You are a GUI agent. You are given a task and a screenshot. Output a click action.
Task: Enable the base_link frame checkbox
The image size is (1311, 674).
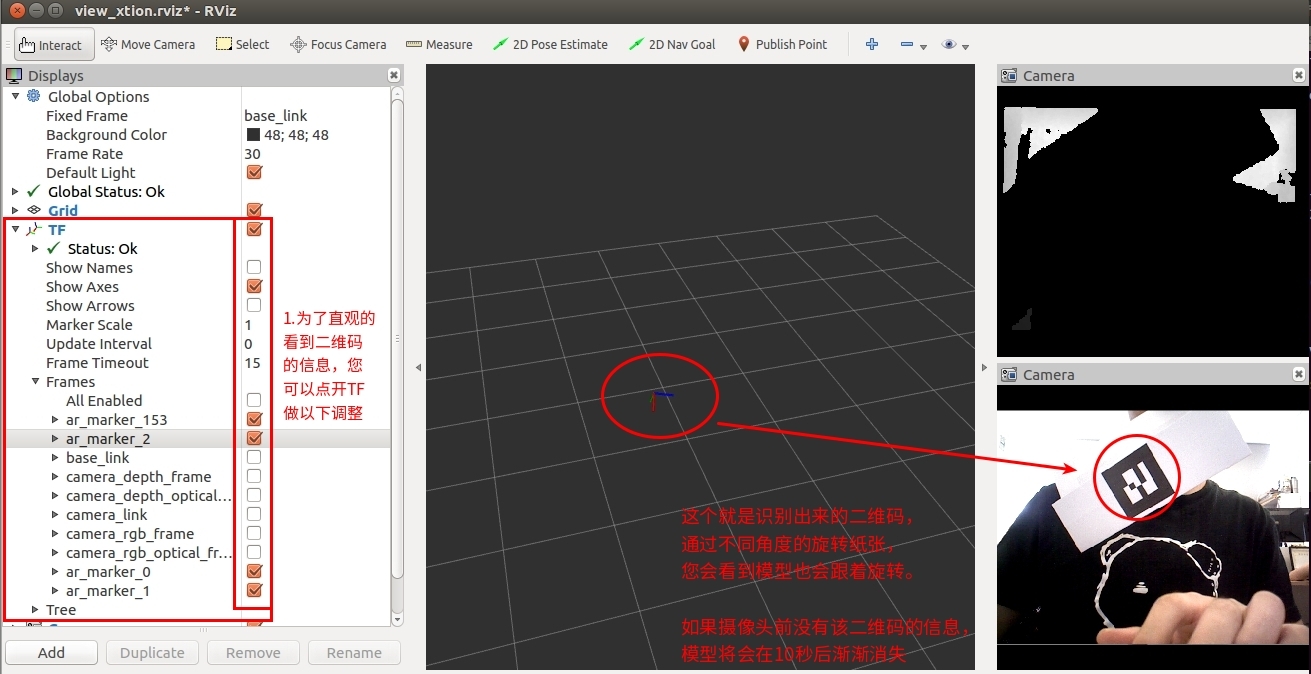coord(254,457)
